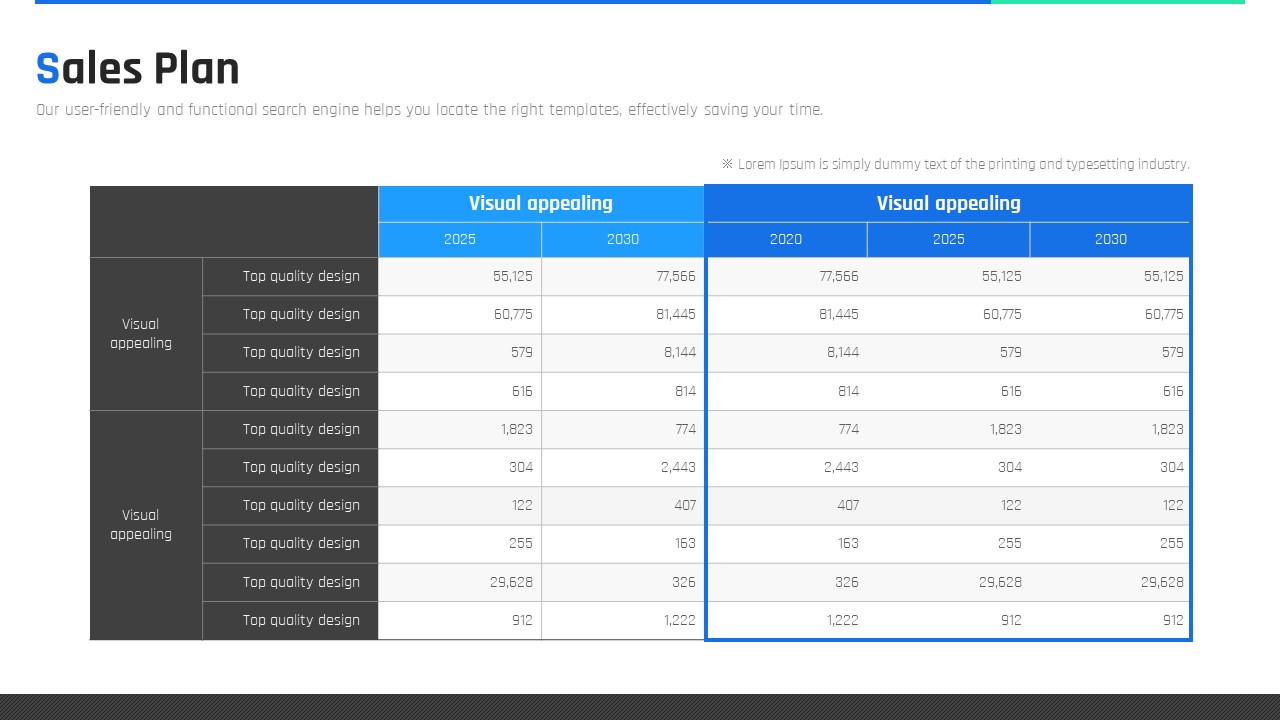Click '407' under the 2020 header
The width and height of the screenshot is (1280, 720).
coord(848,505)
